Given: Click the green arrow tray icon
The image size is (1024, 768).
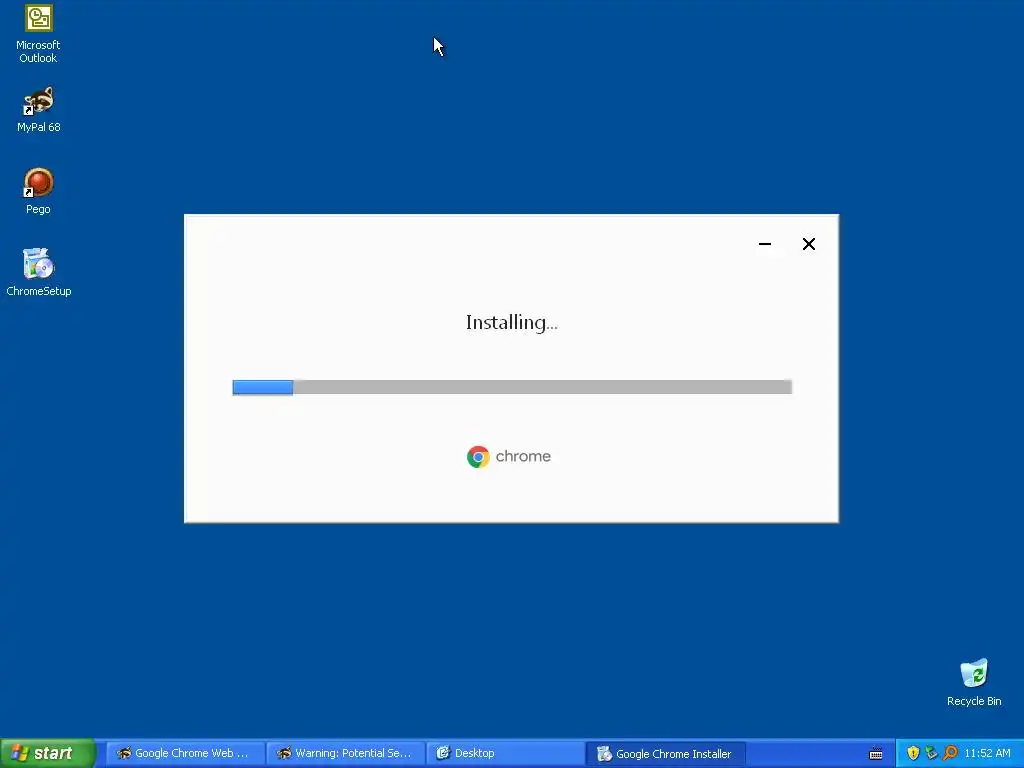Looking at the screenshot, I should point(931,753).
